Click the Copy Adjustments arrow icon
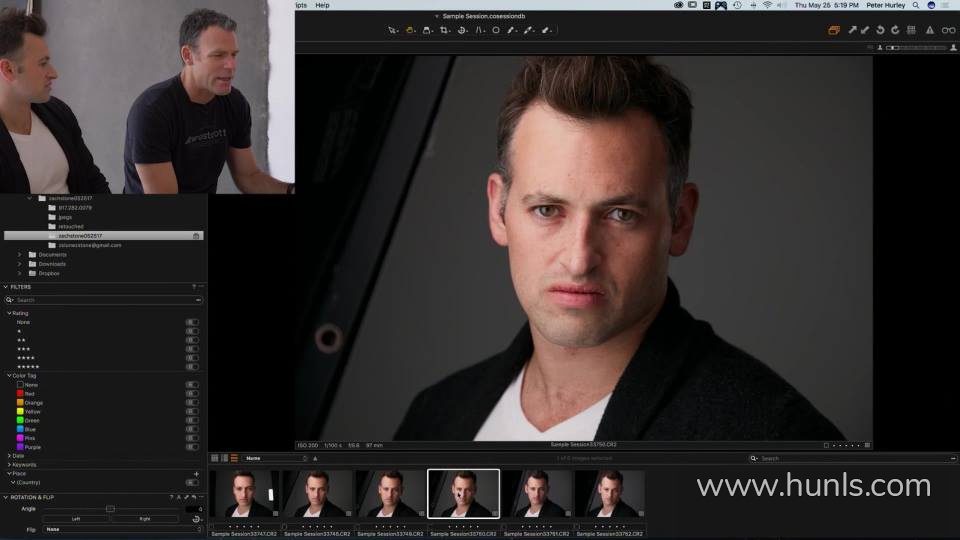 click(x=852, y=30)
